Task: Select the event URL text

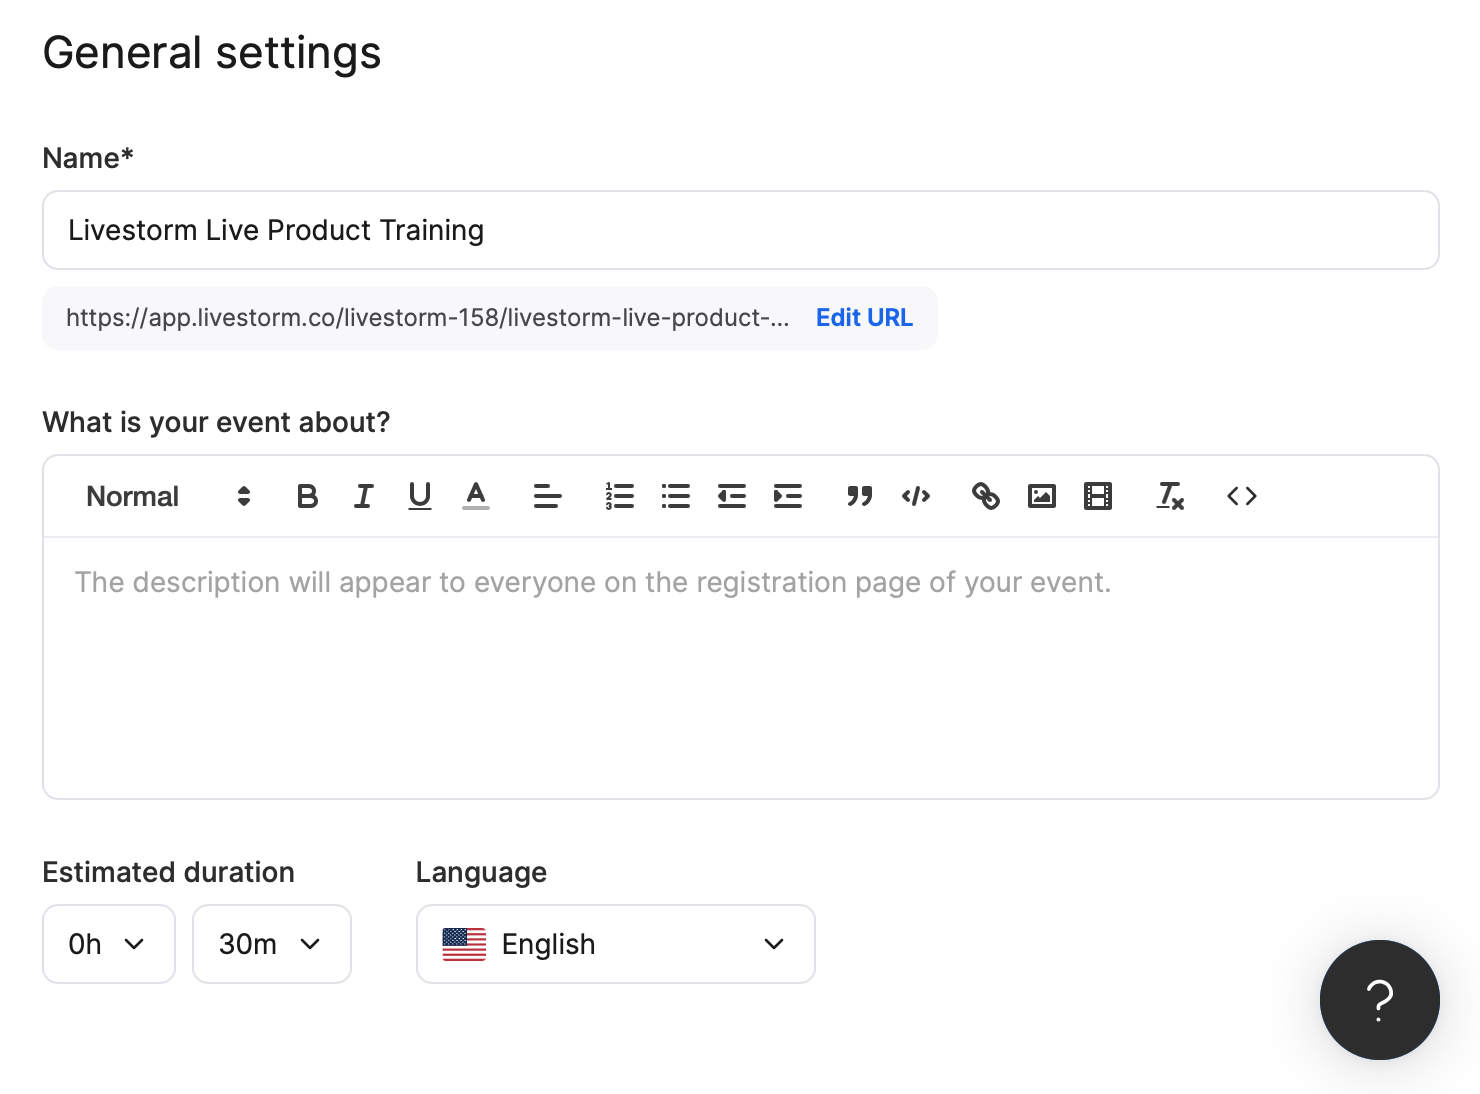Action: (428, 318)
